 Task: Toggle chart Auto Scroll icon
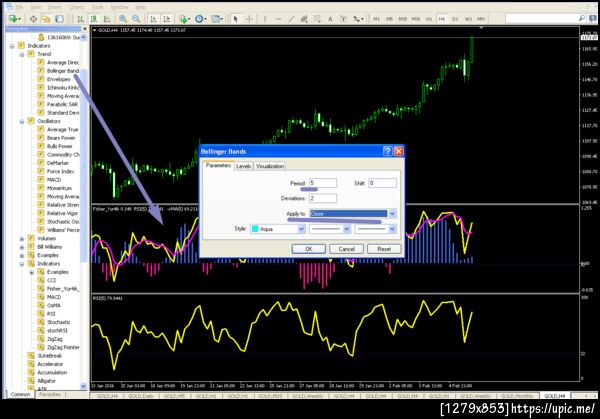[154, 19]
